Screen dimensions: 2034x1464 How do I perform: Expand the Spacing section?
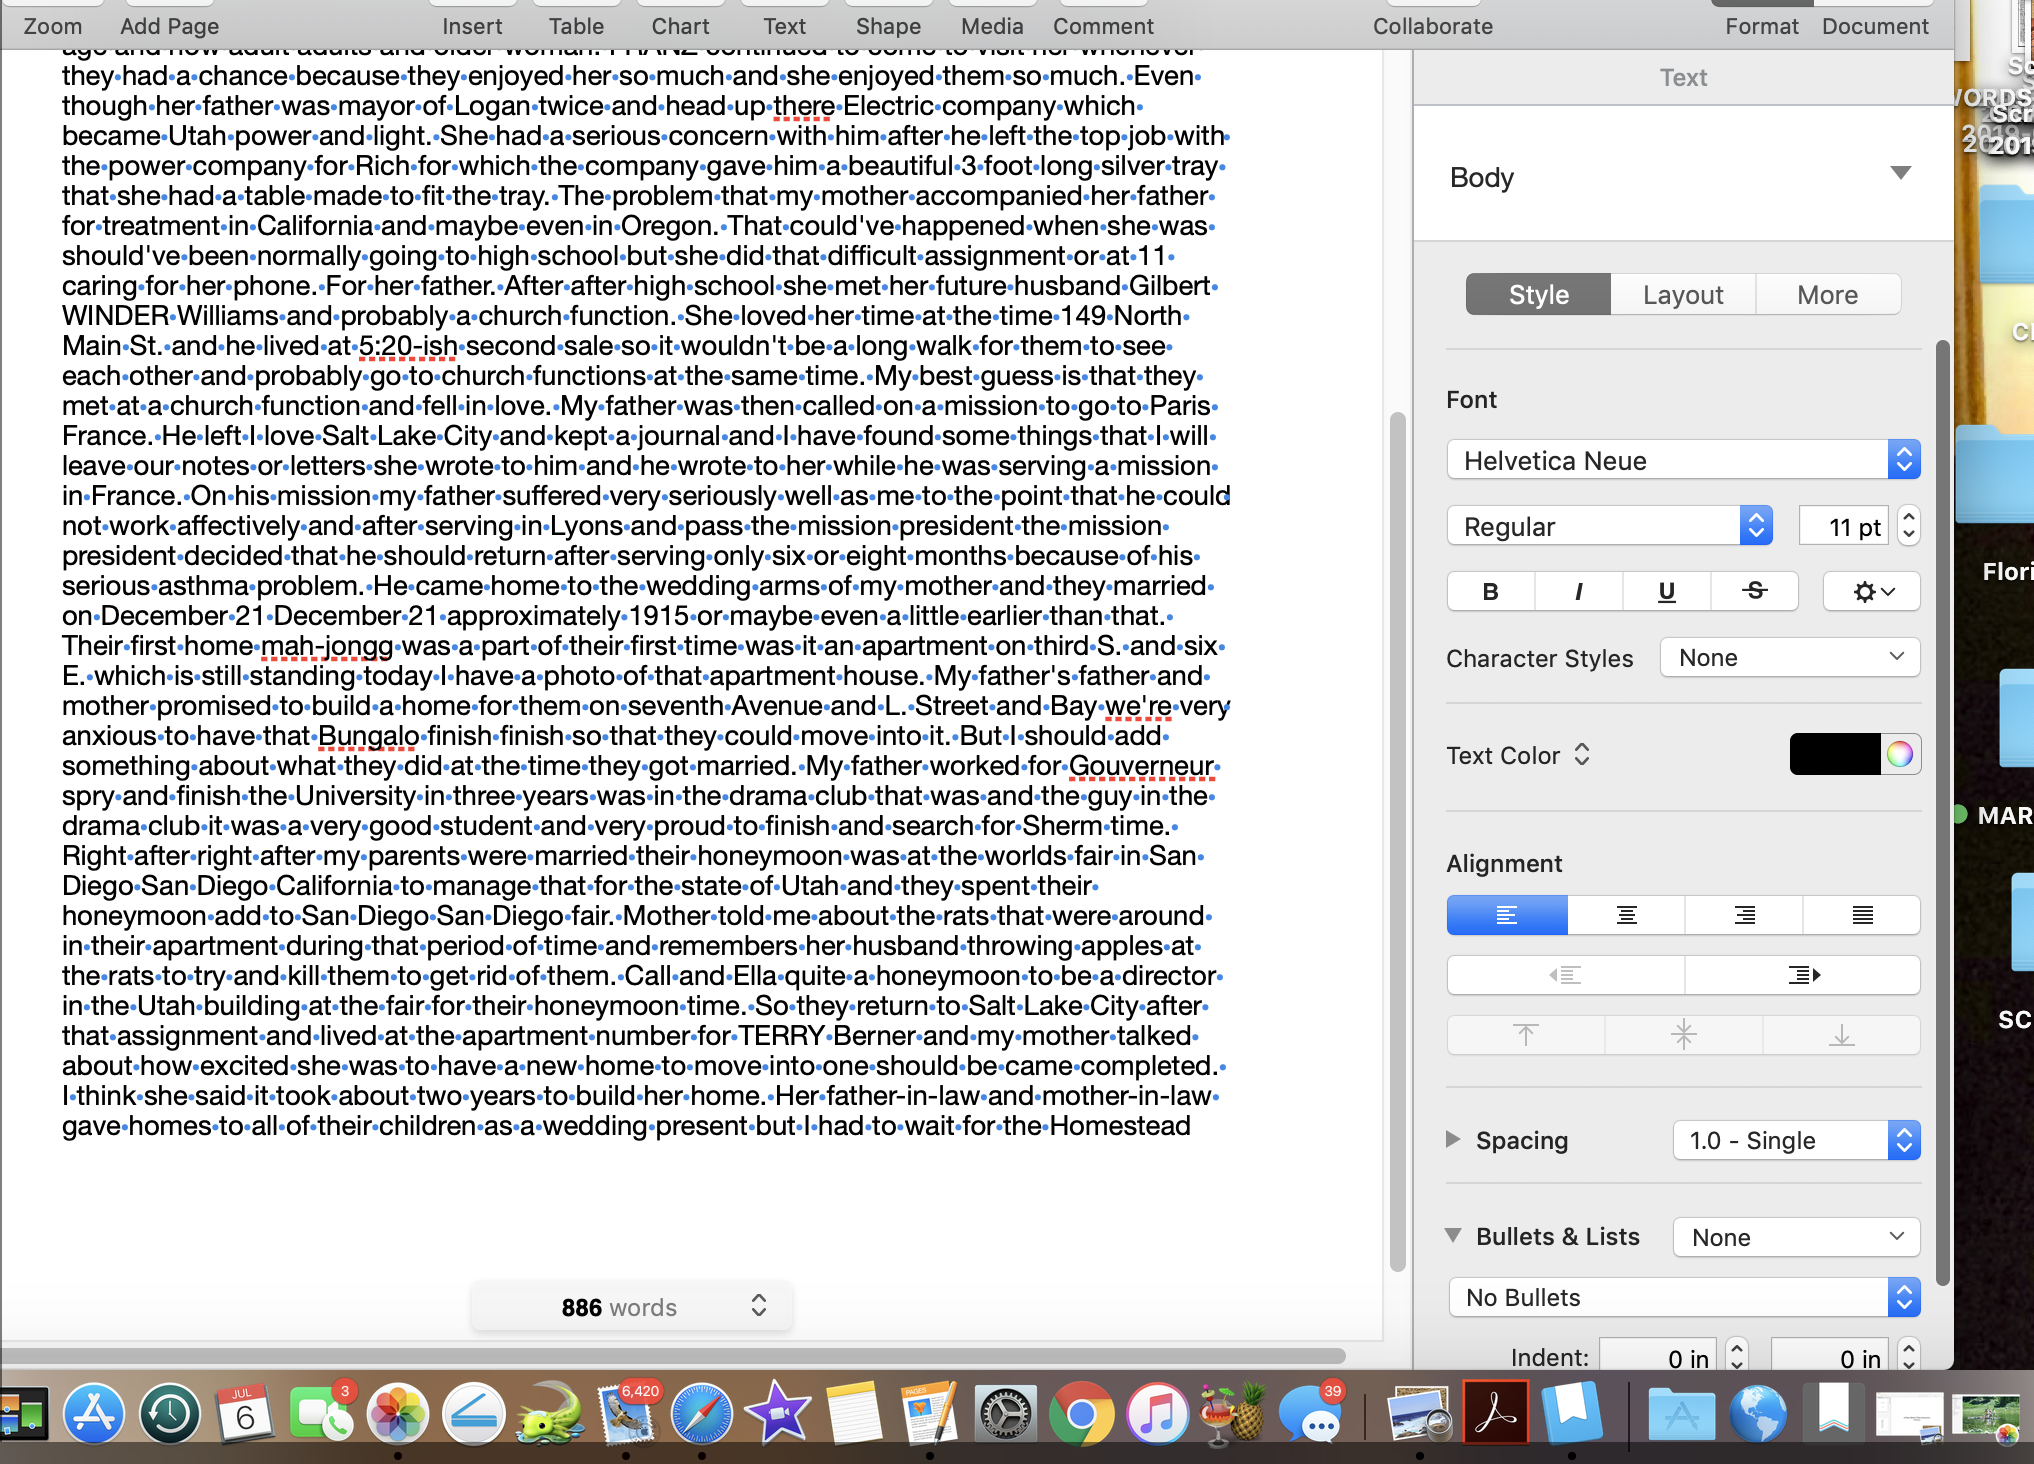pyautogui.click(x=1453, y=1140)
